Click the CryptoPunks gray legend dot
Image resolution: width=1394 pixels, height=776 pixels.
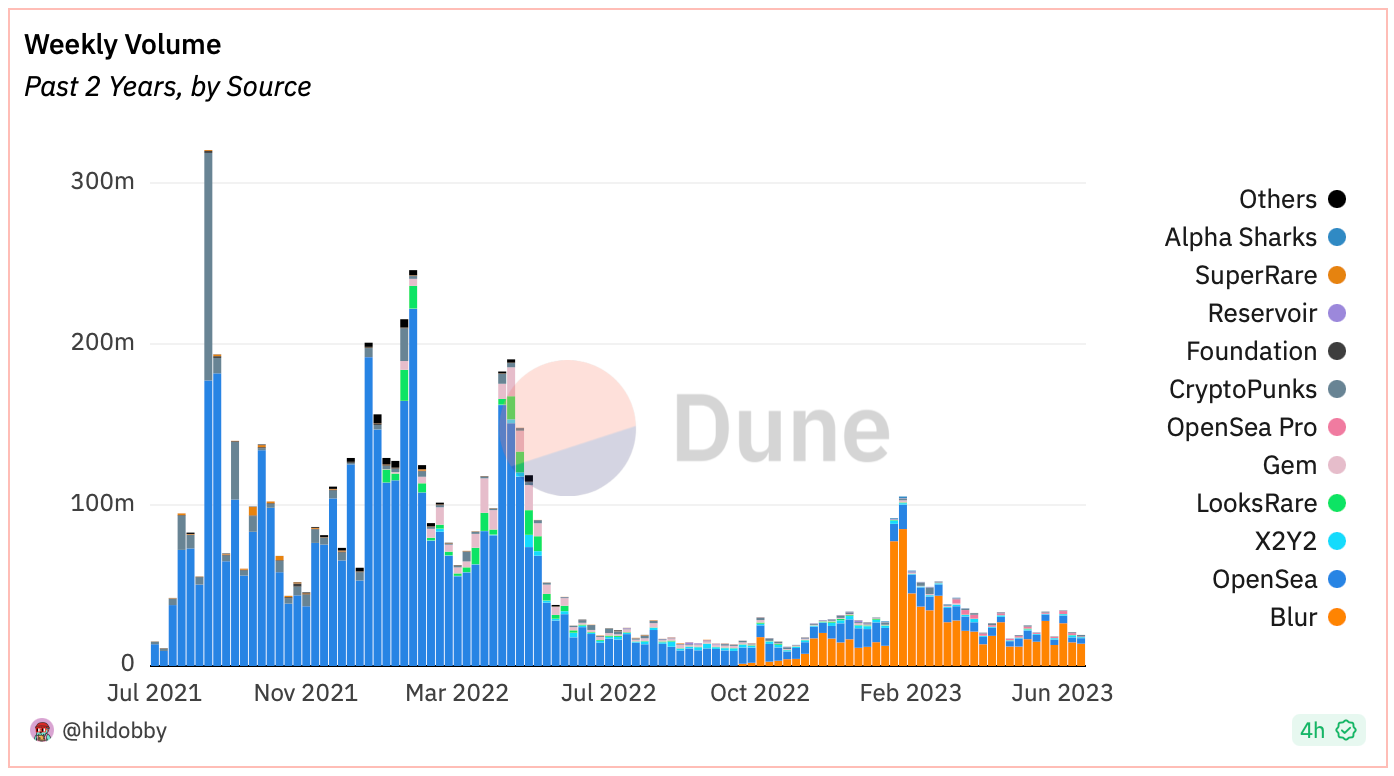click(1336, 389)
